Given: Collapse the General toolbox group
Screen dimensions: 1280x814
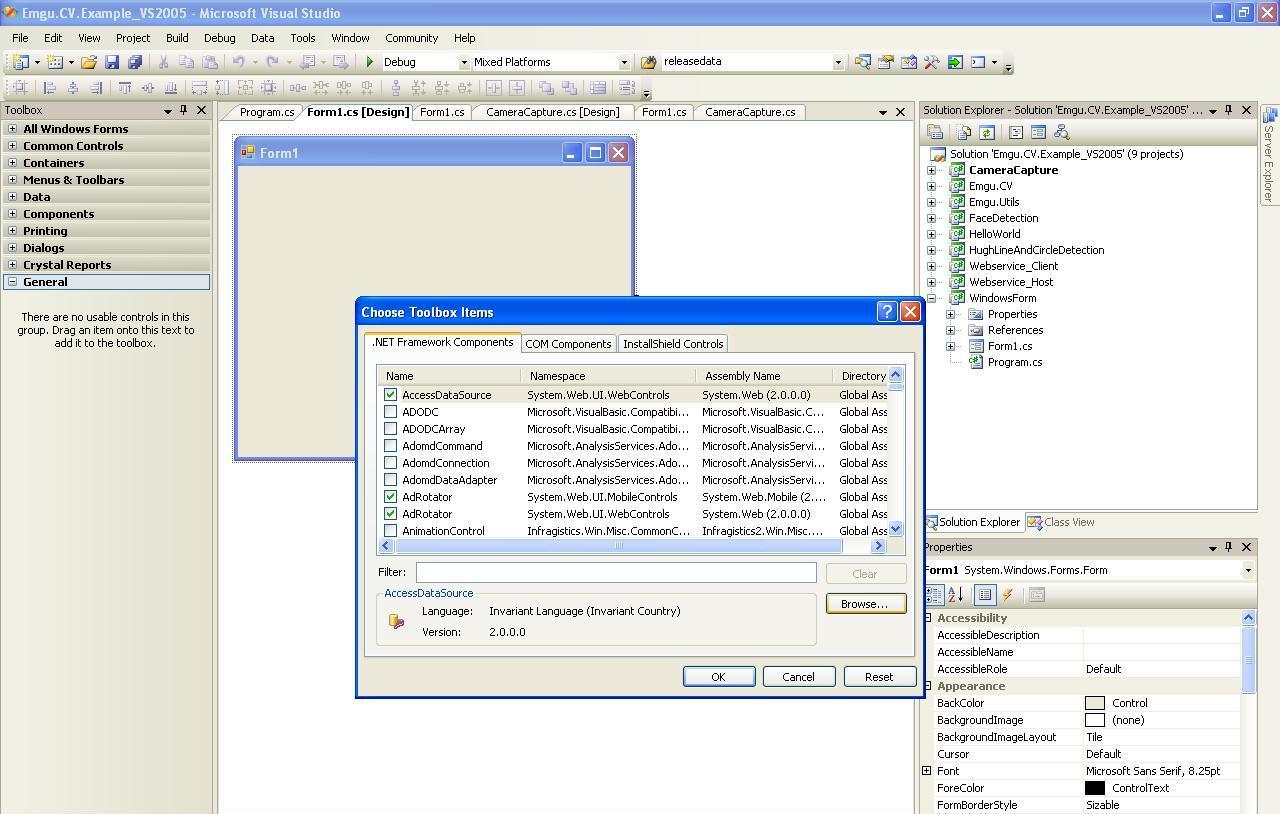Looking at the screenshot, I should [12, 282].
